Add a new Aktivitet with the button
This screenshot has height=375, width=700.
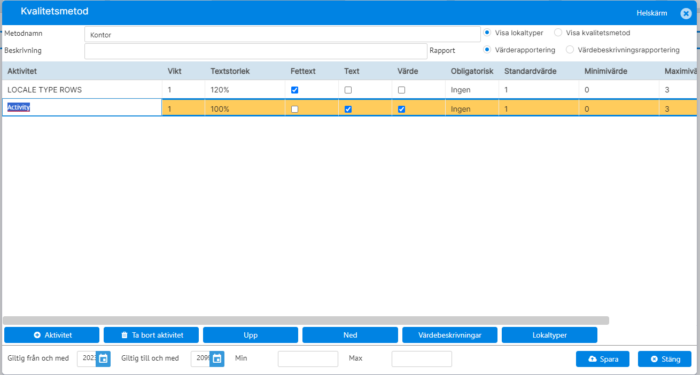(52, 335)
